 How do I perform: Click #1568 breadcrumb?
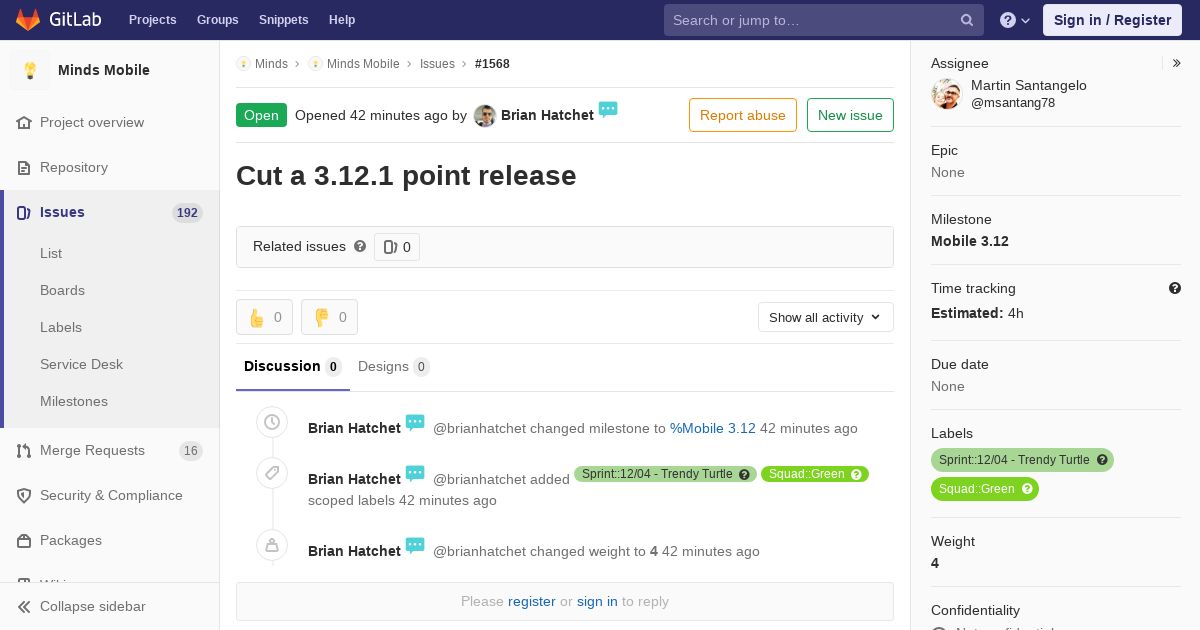click(492, 63)
